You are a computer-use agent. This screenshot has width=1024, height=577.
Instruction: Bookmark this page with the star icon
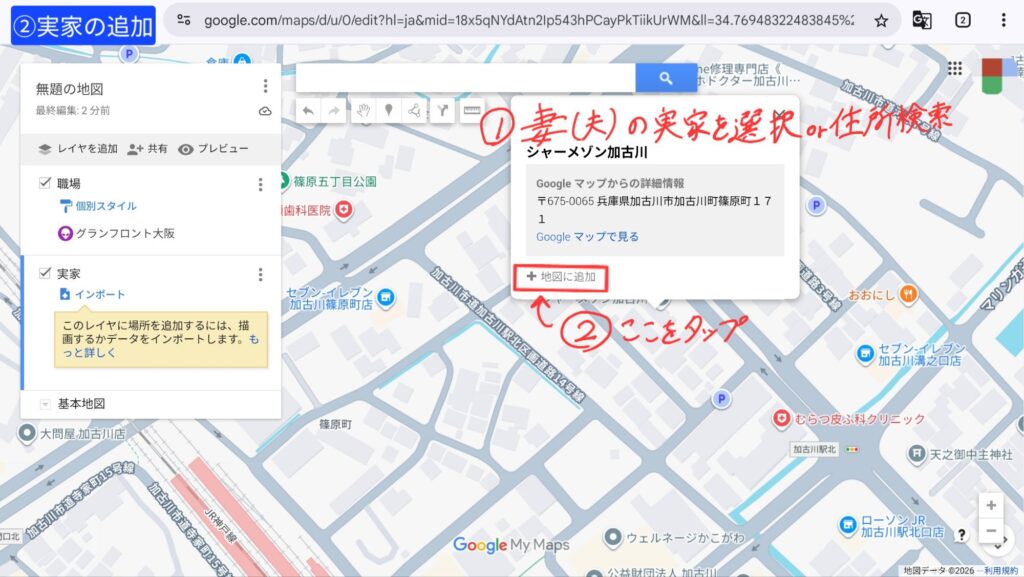(x=881, y=20)
